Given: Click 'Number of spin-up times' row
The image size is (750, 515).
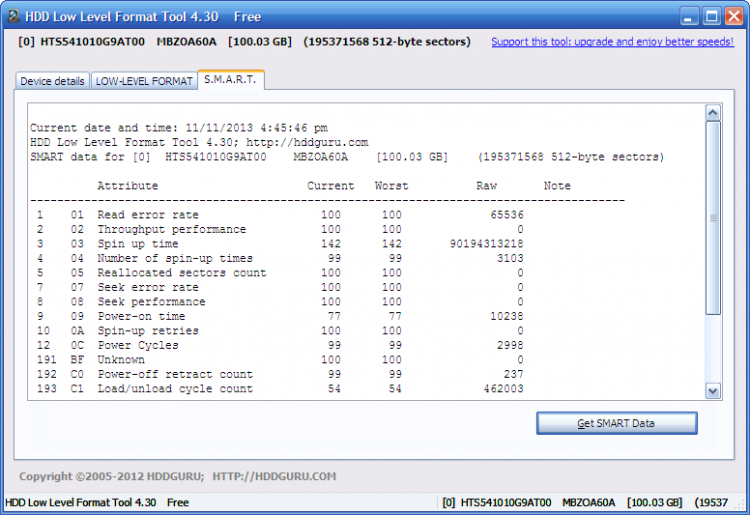Looking at the screenshot, I should 280,258.
